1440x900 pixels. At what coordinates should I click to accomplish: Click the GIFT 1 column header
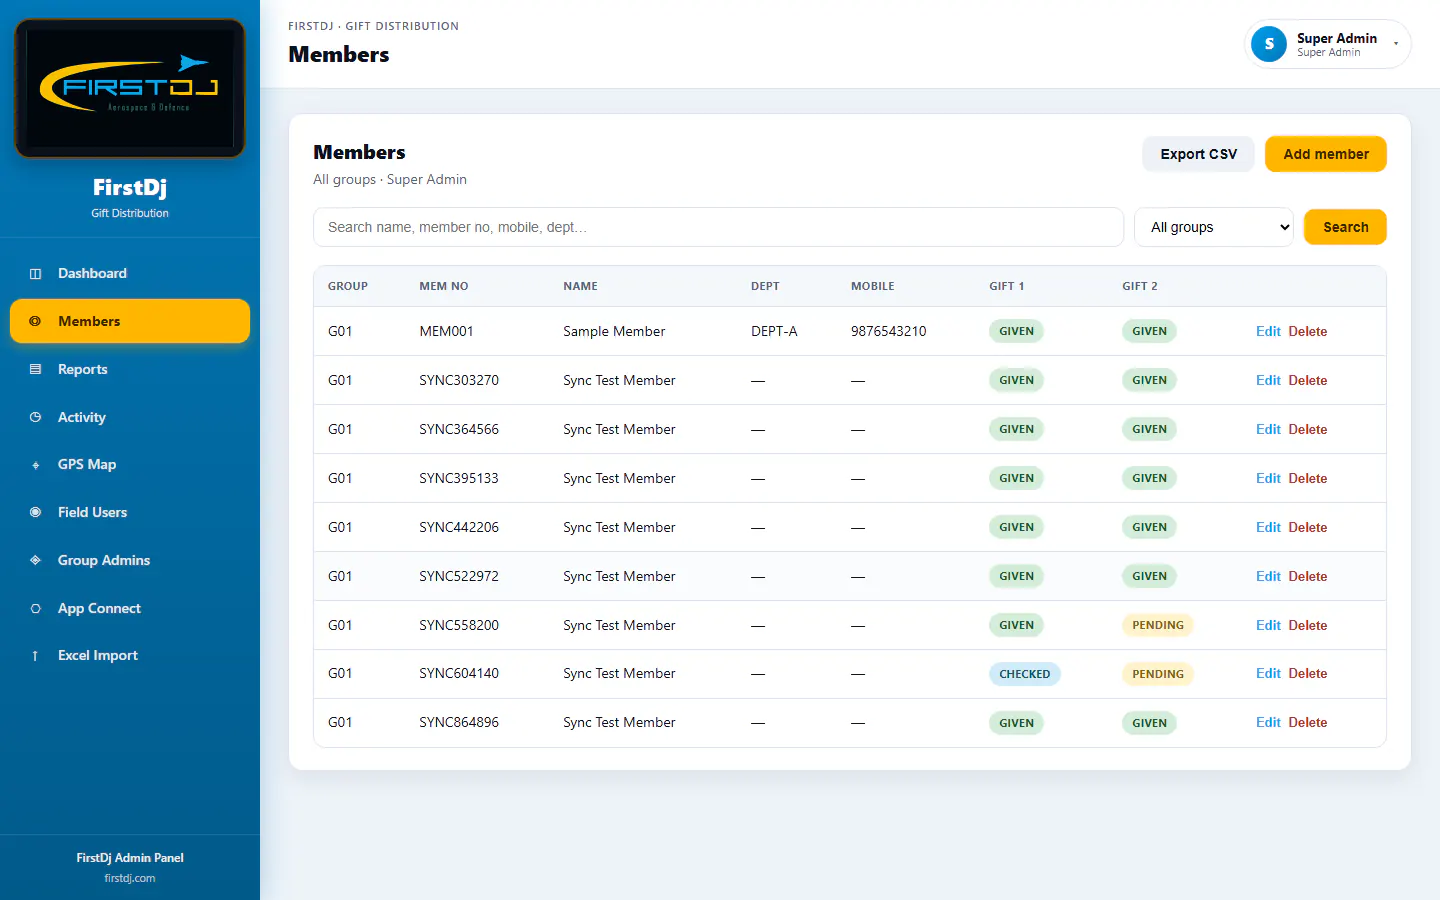[x=1007, y=286]
